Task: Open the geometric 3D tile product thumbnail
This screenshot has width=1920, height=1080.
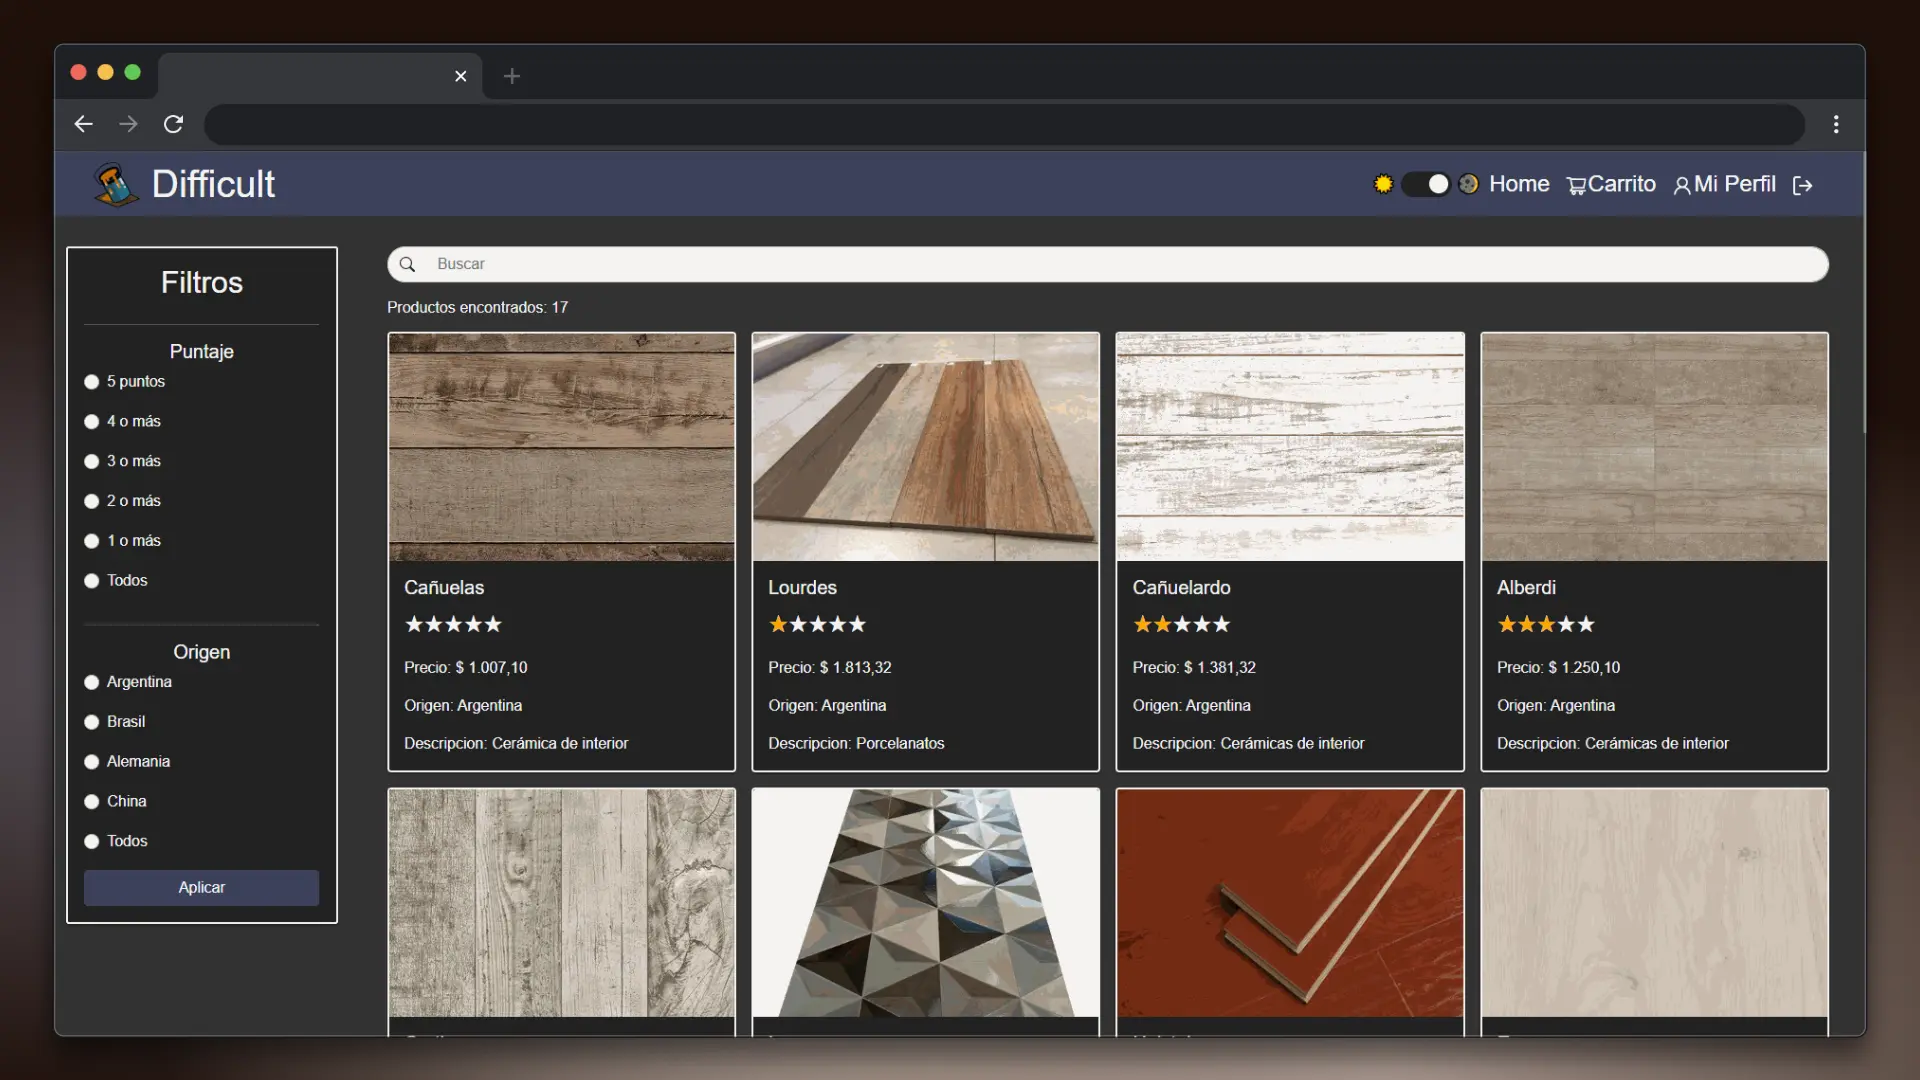Action: [925, 903]
